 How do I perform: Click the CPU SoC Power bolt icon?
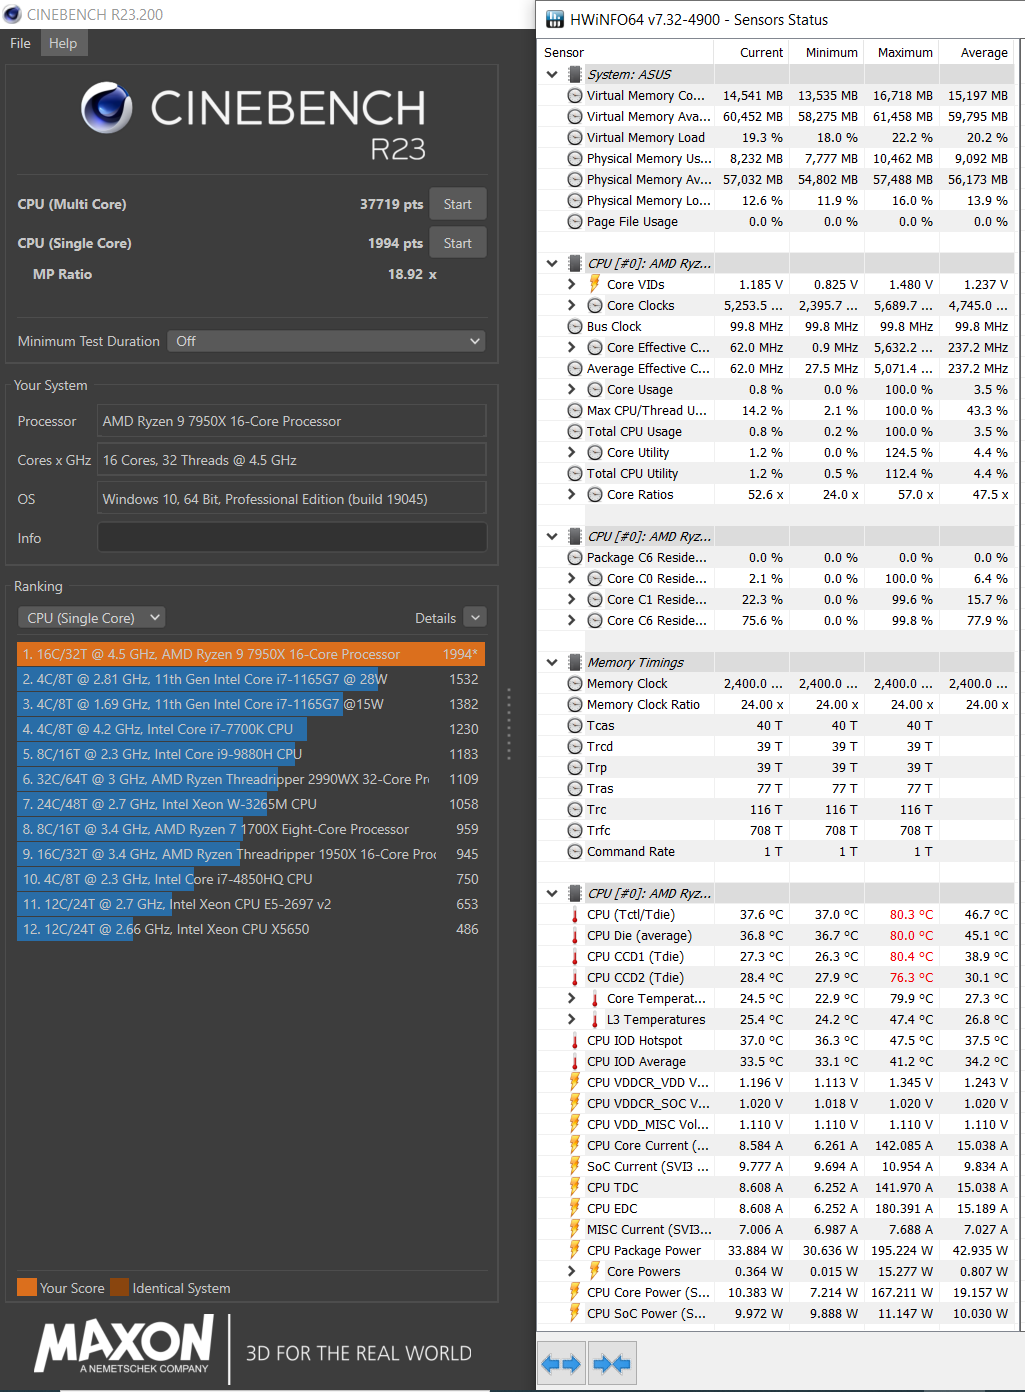(x=575, y=1313)
